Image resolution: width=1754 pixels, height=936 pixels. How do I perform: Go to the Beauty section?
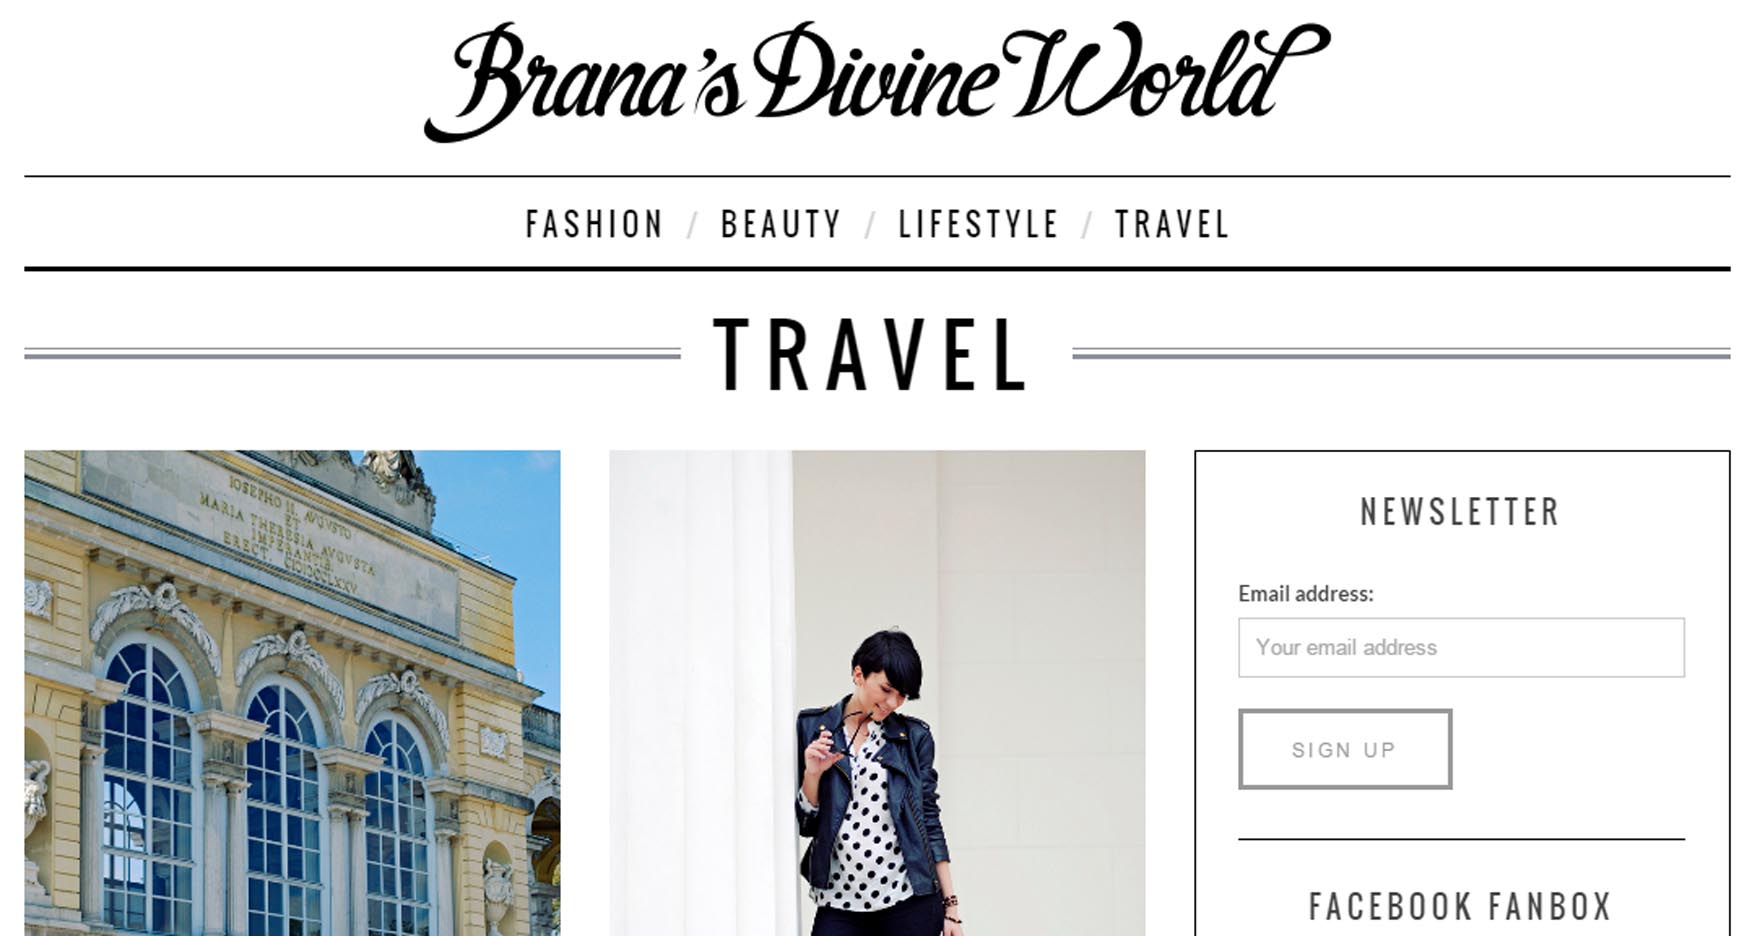click(x=781, y=224)
